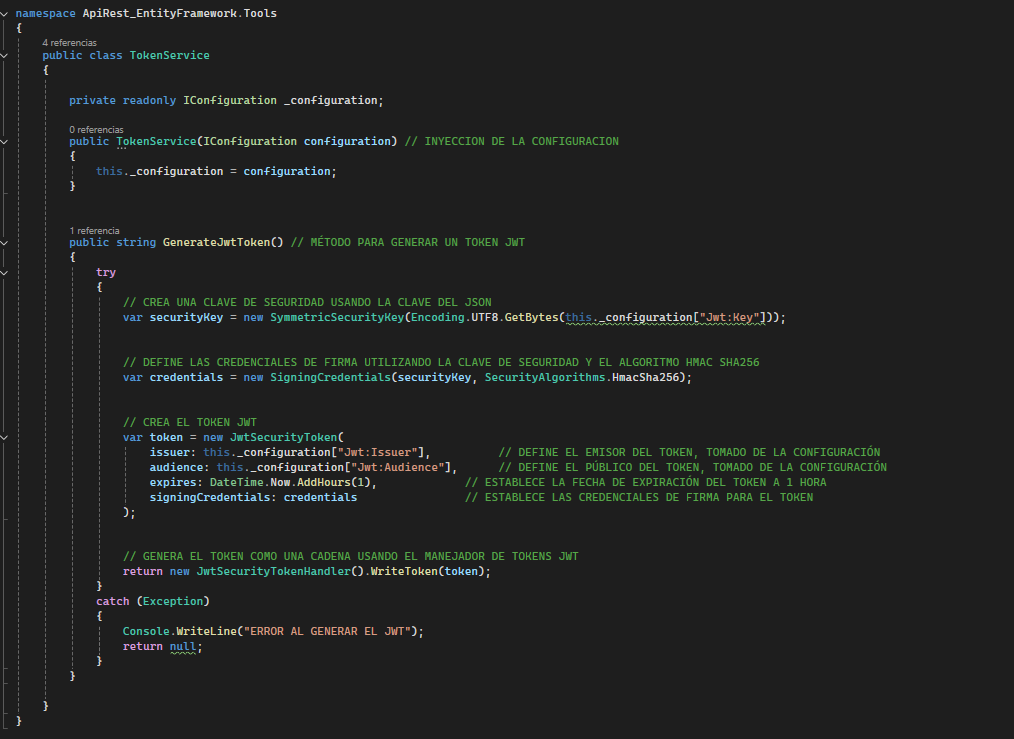Click the try keyword
This screenshot has width=1014, height=739.
coord(106,273)
